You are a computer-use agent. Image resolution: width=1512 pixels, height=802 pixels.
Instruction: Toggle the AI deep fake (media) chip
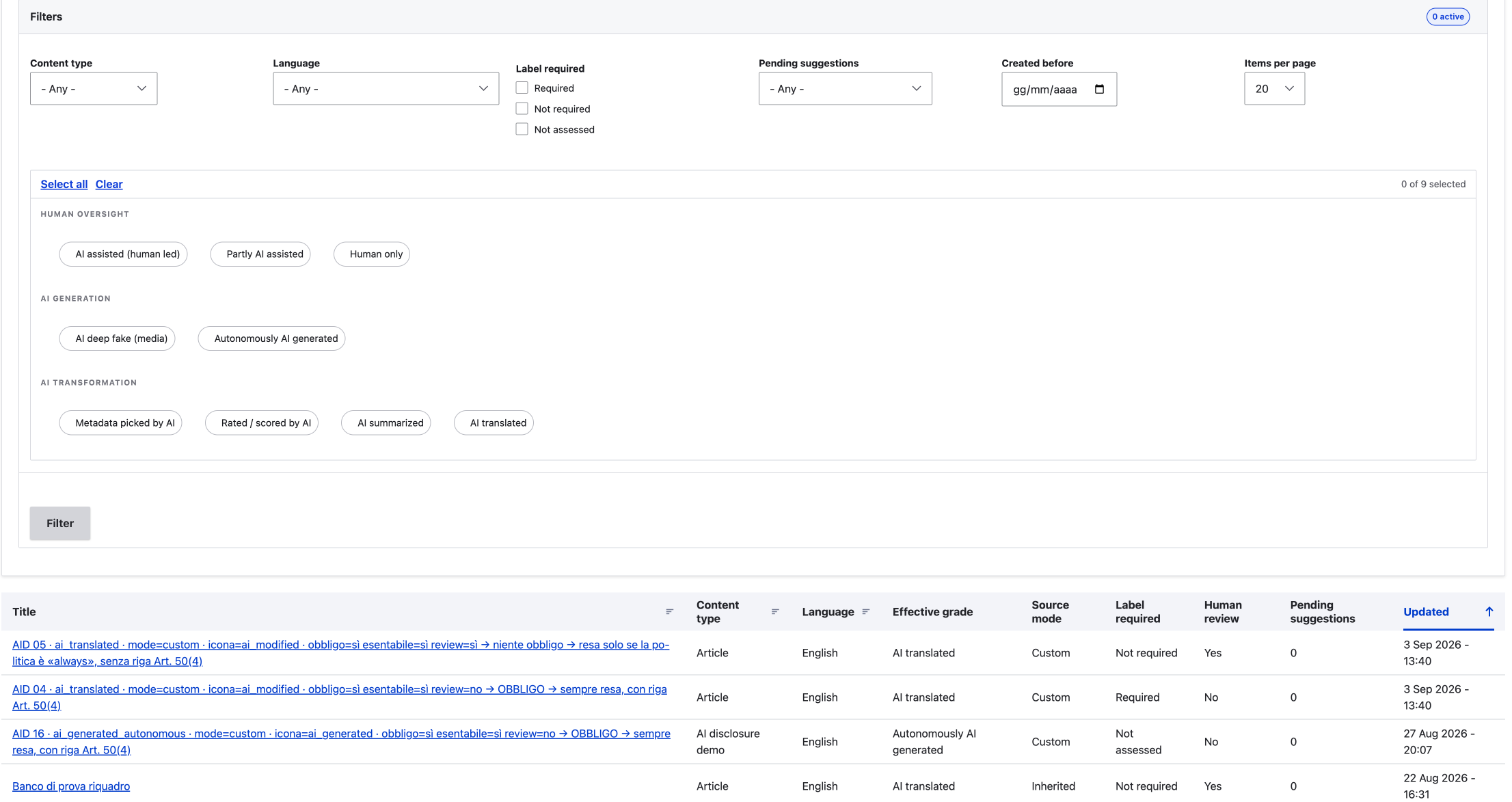(x=117, y=338)
